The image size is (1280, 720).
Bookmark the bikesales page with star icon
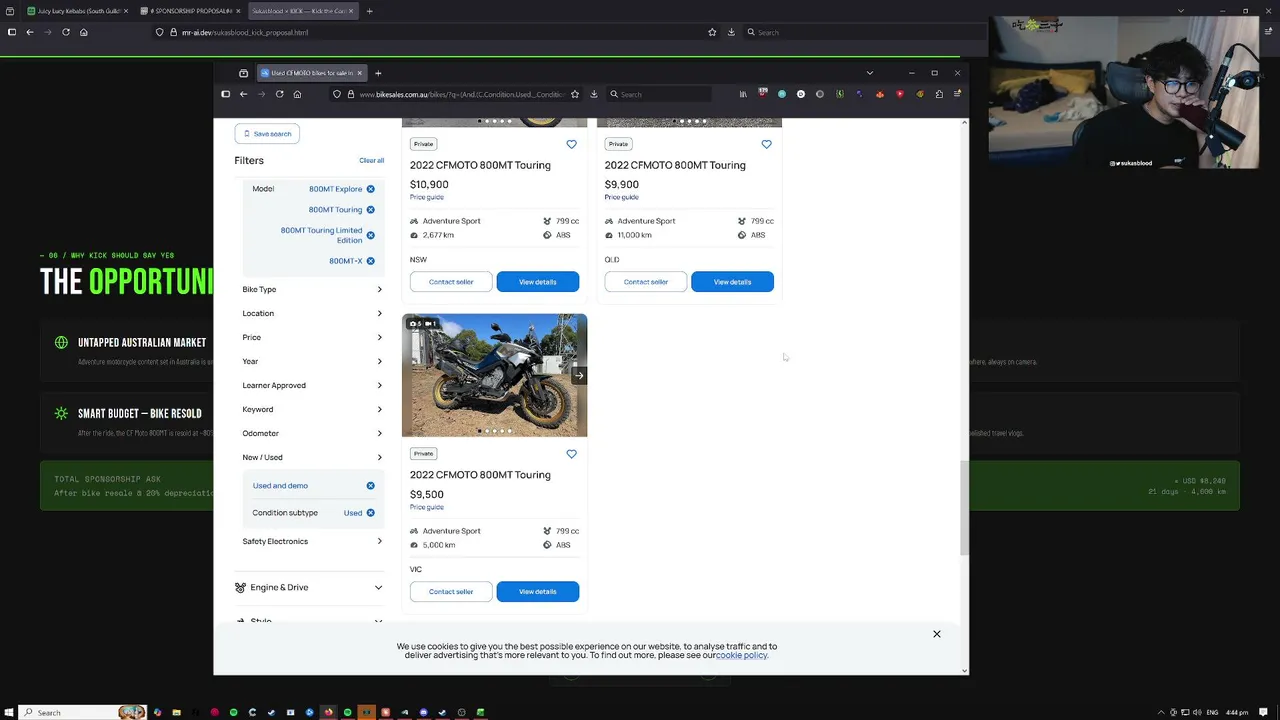click(575, 94)
